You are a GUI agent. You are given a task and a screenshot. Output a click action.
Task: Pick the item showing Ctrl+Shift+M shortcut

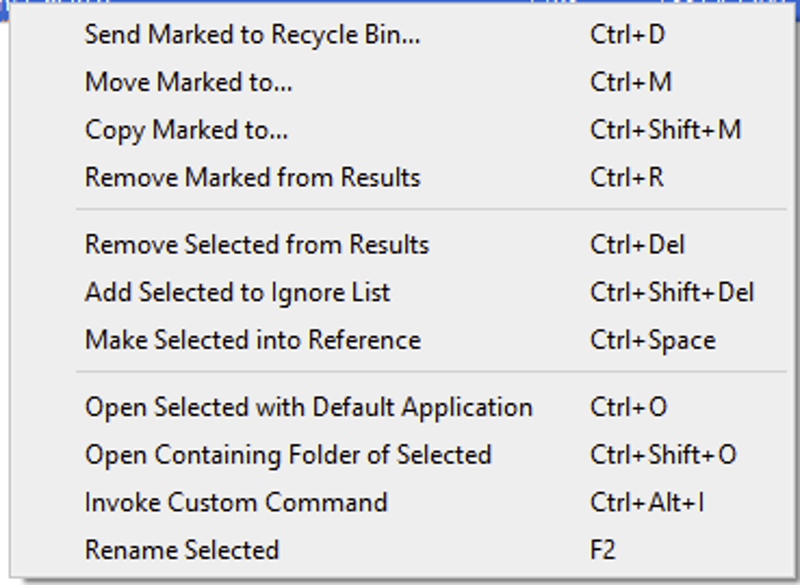[x=401, y=130]
